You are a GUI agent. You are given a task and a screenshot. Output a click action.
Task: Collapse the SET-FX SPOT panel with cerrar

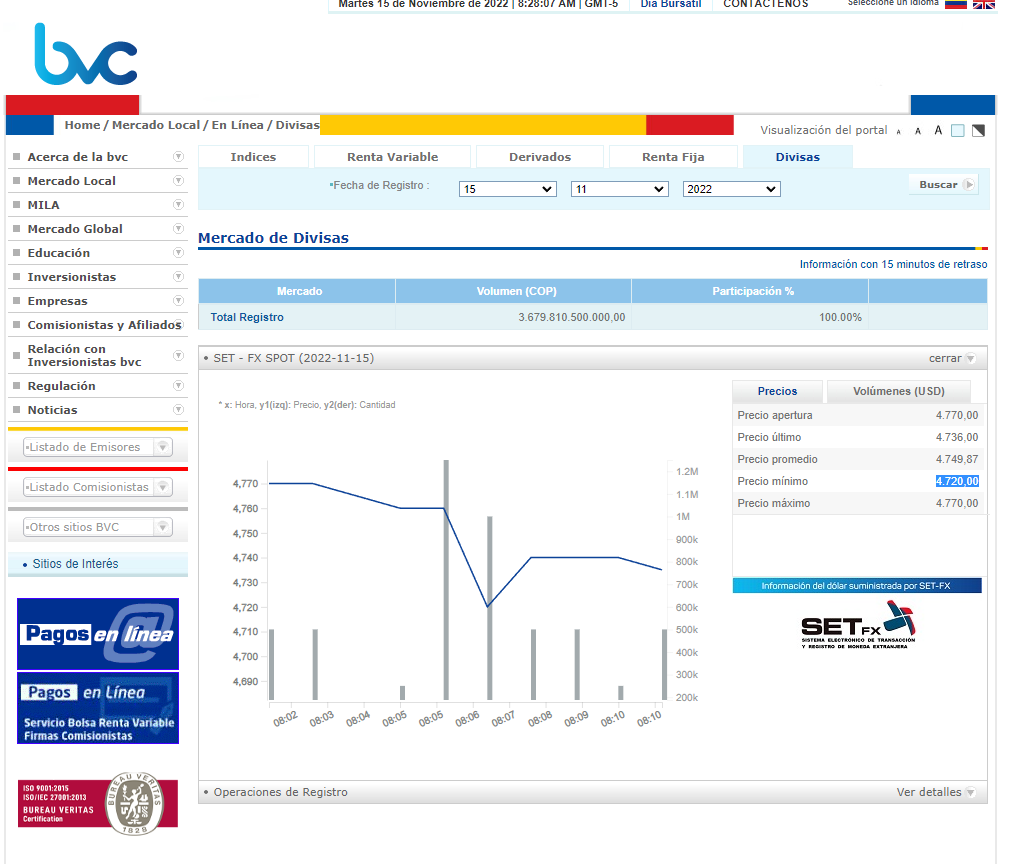(952, 358)
